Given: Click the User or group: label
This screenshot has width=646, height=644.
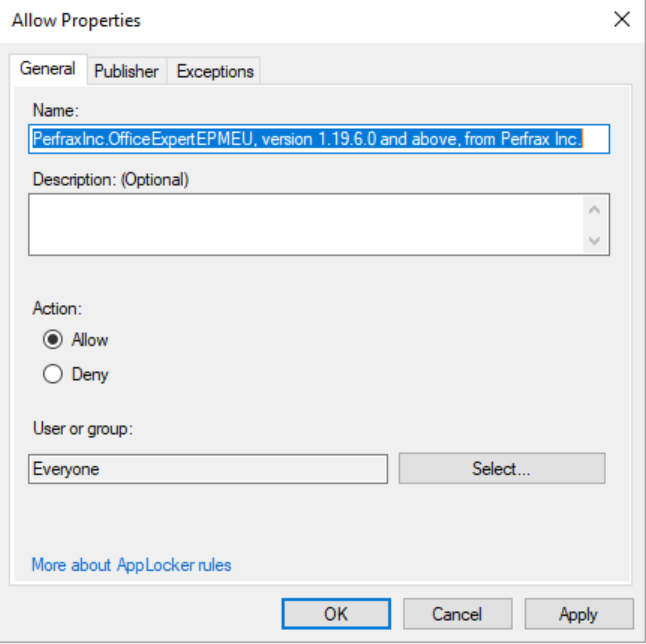Looking at the screenshot, I should pyautogui.click(x=82, y=429).
